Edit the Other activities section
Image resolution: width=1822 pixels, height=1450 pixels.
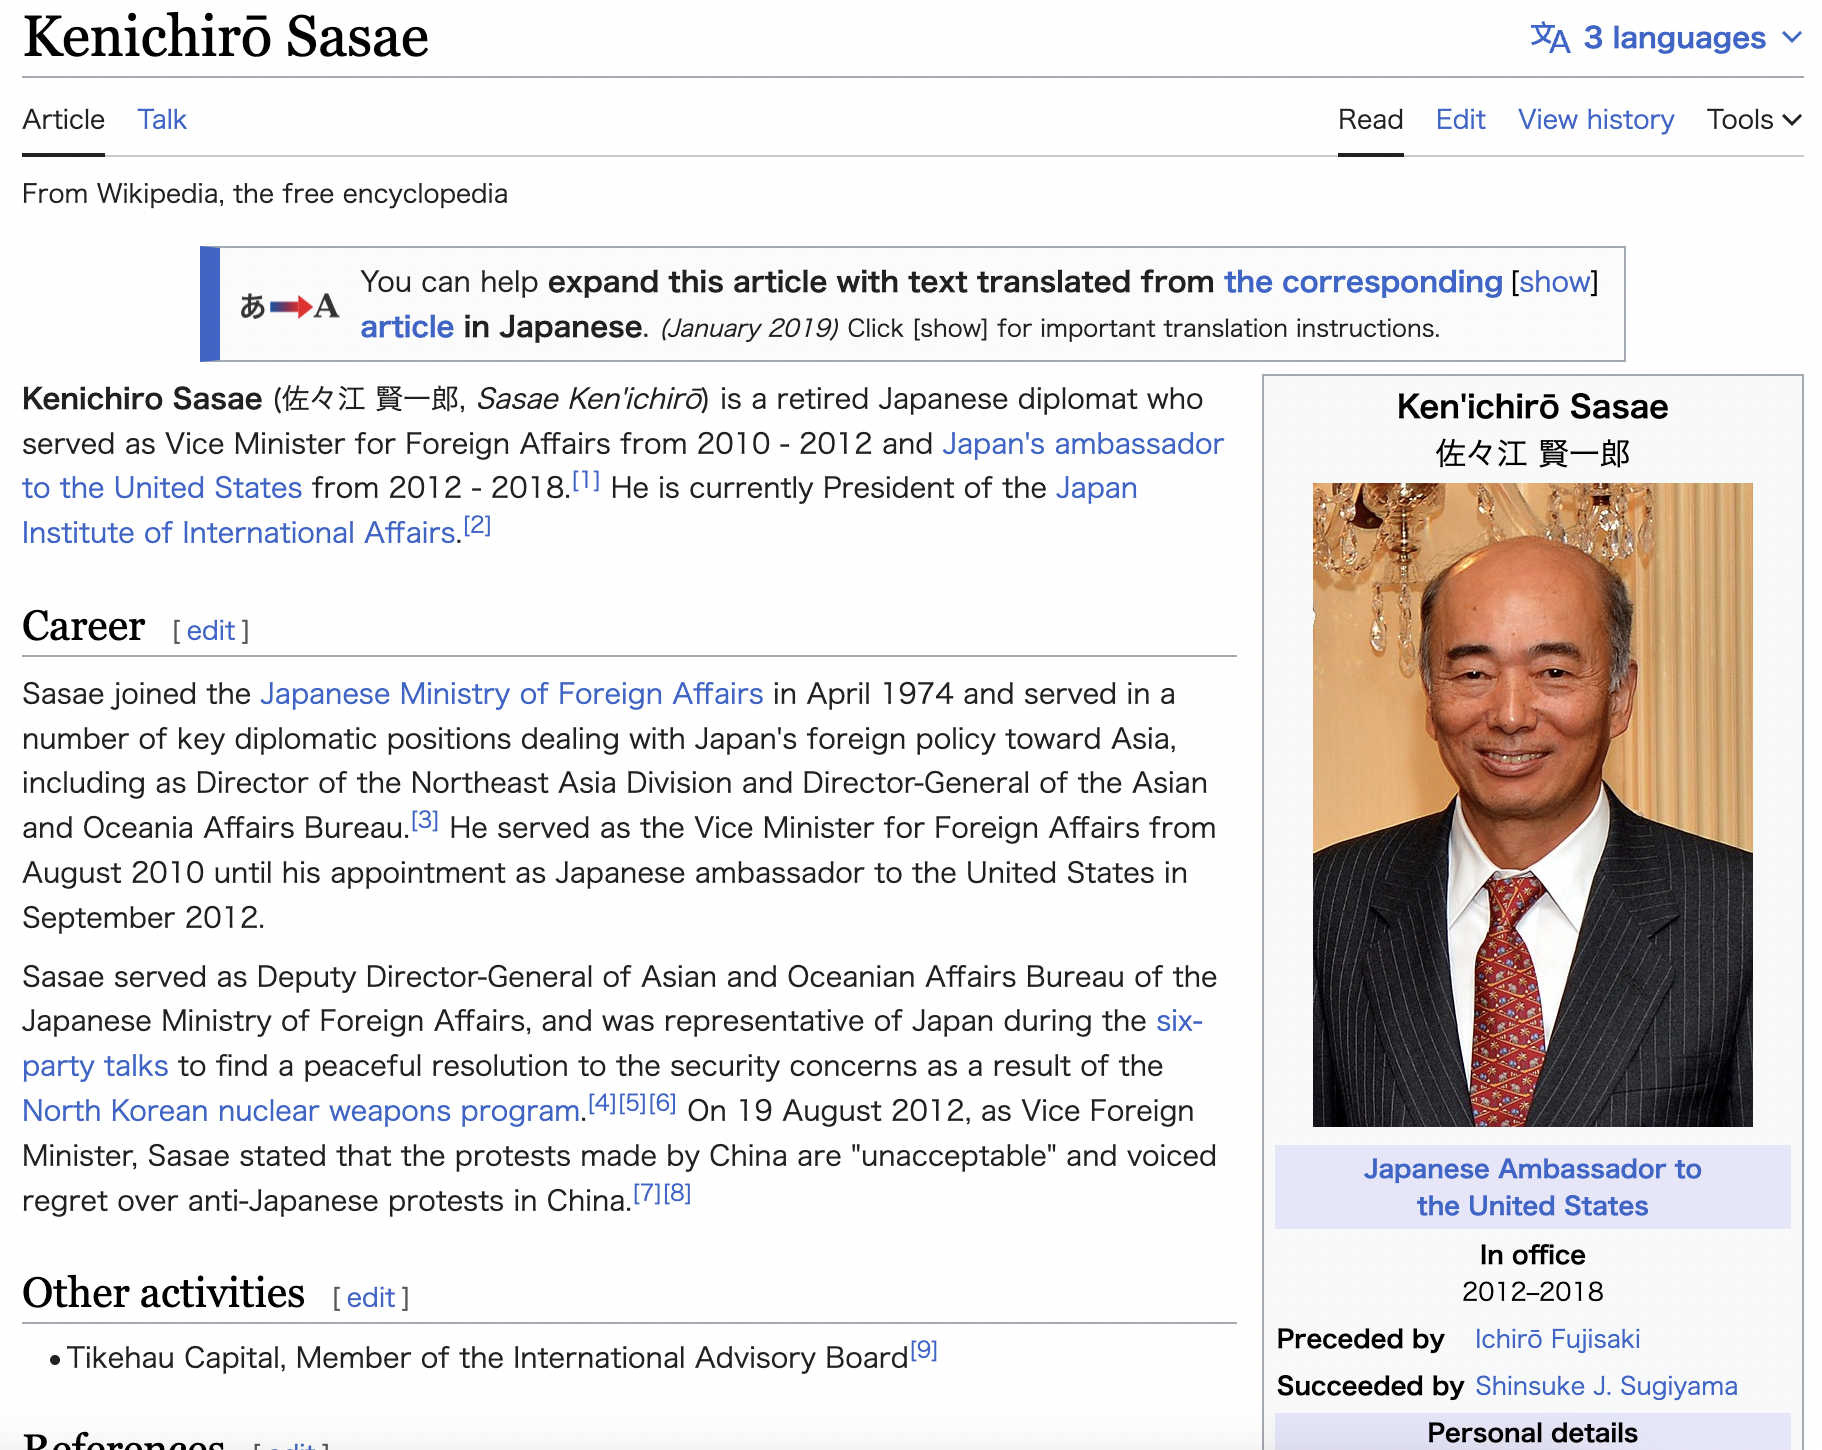(x=371, y=1298)
